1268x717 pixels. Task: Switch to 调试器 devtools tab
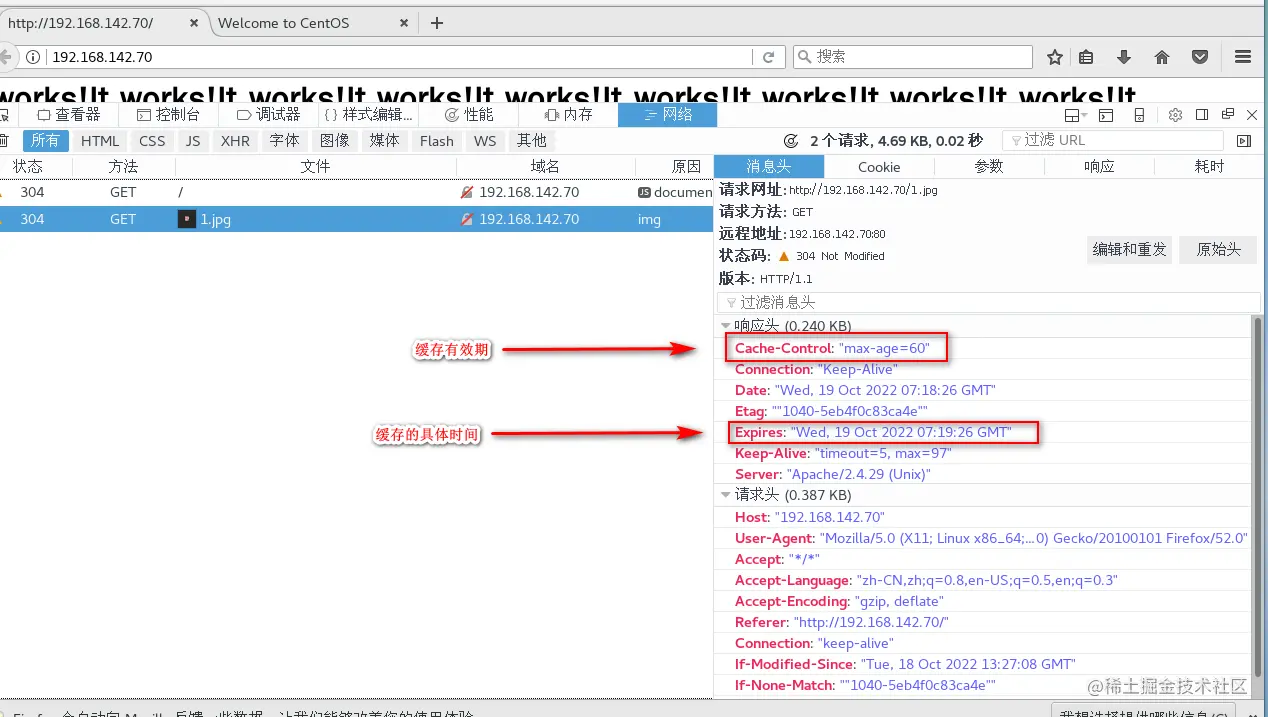tap(269, 115)
